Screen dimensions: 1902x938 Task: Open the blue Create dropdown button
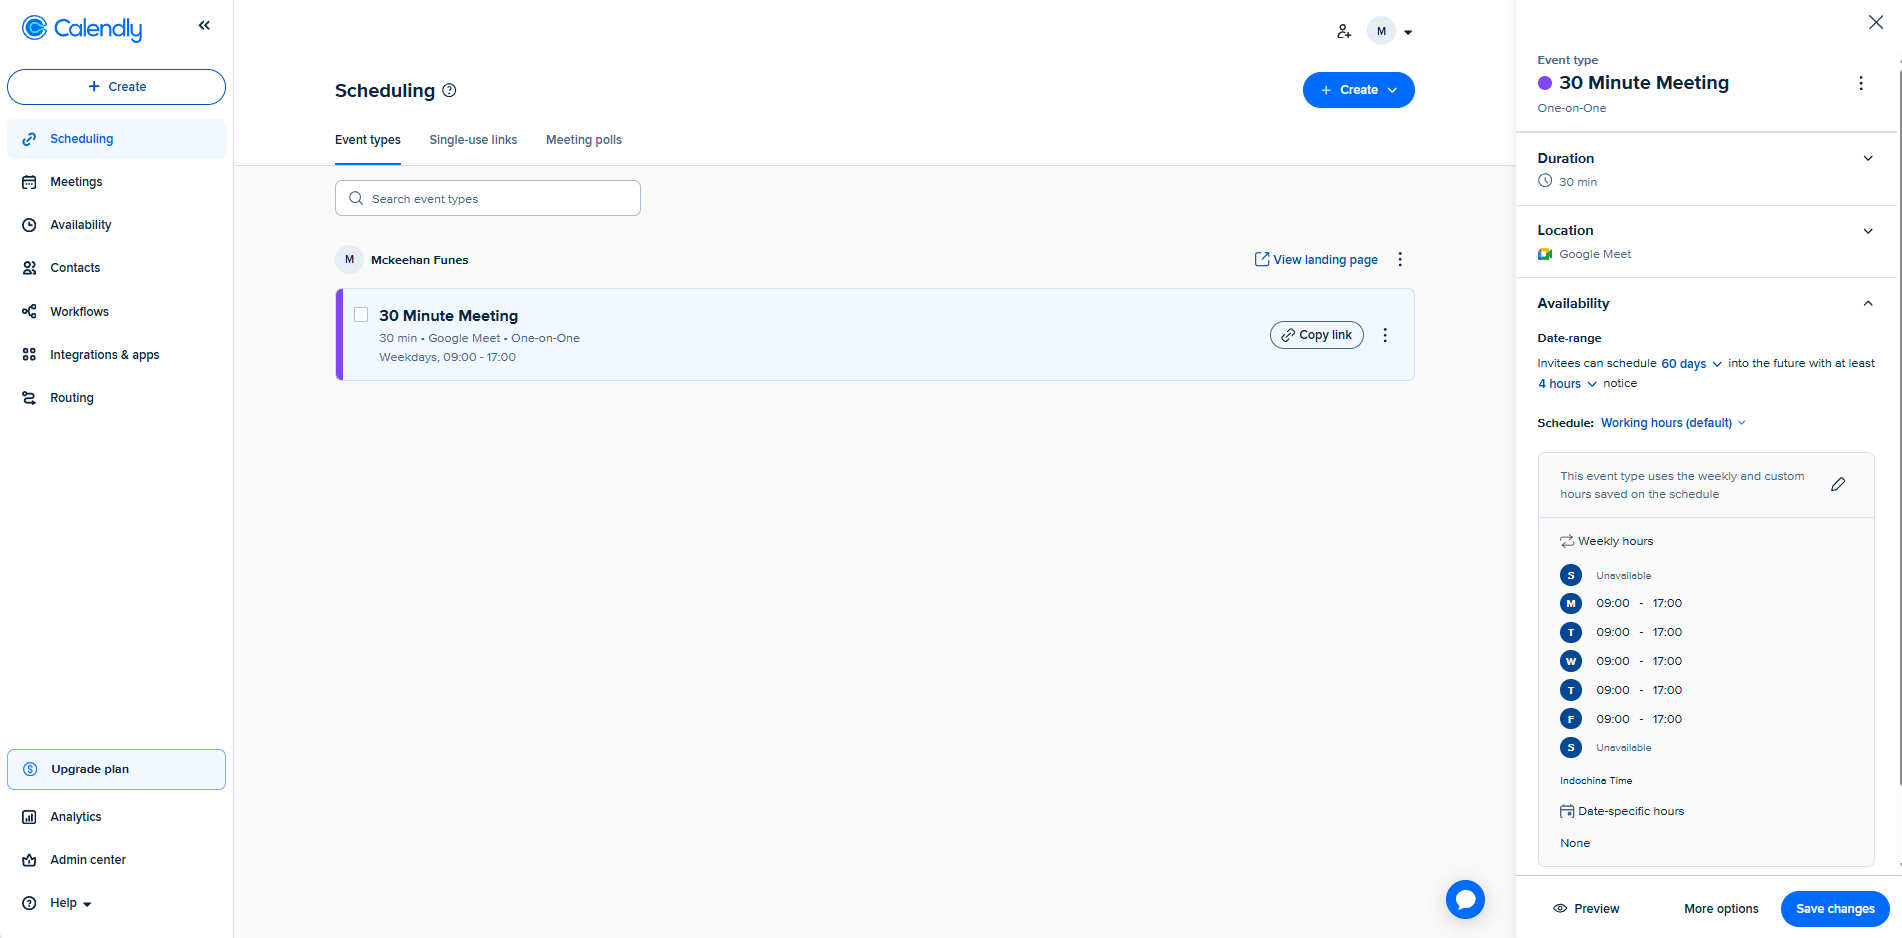pyautogui.click(x=1358, y=90)
